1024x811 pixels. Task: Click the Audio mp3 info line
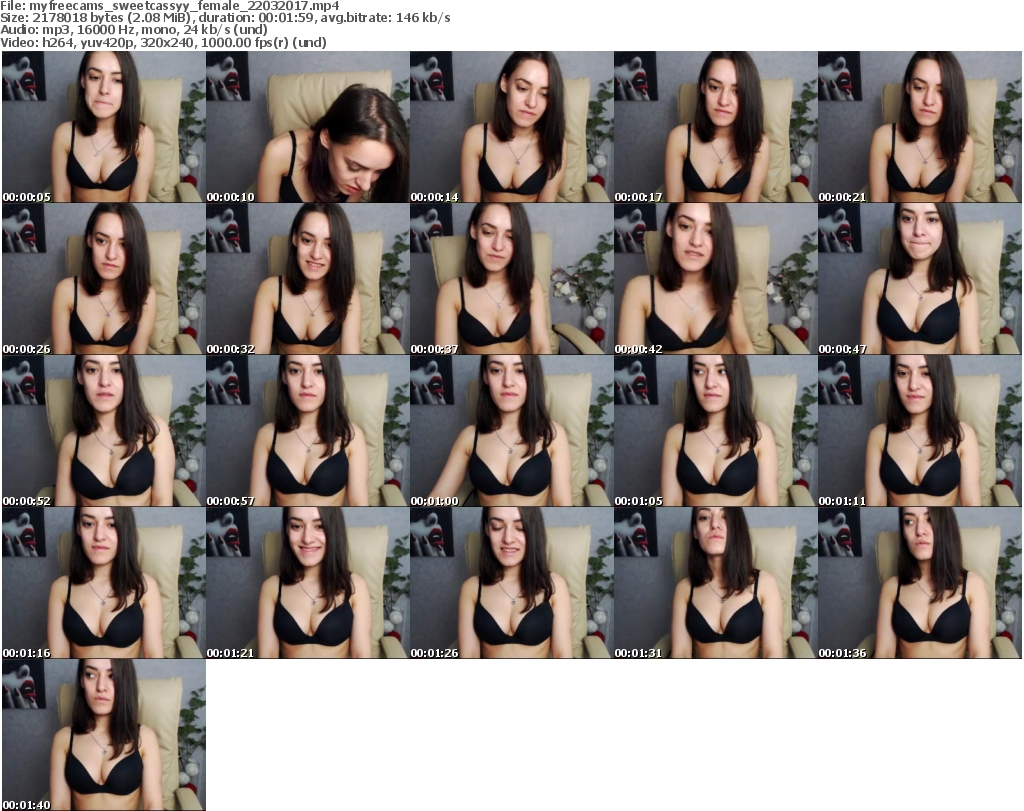(x=134, y=30)
